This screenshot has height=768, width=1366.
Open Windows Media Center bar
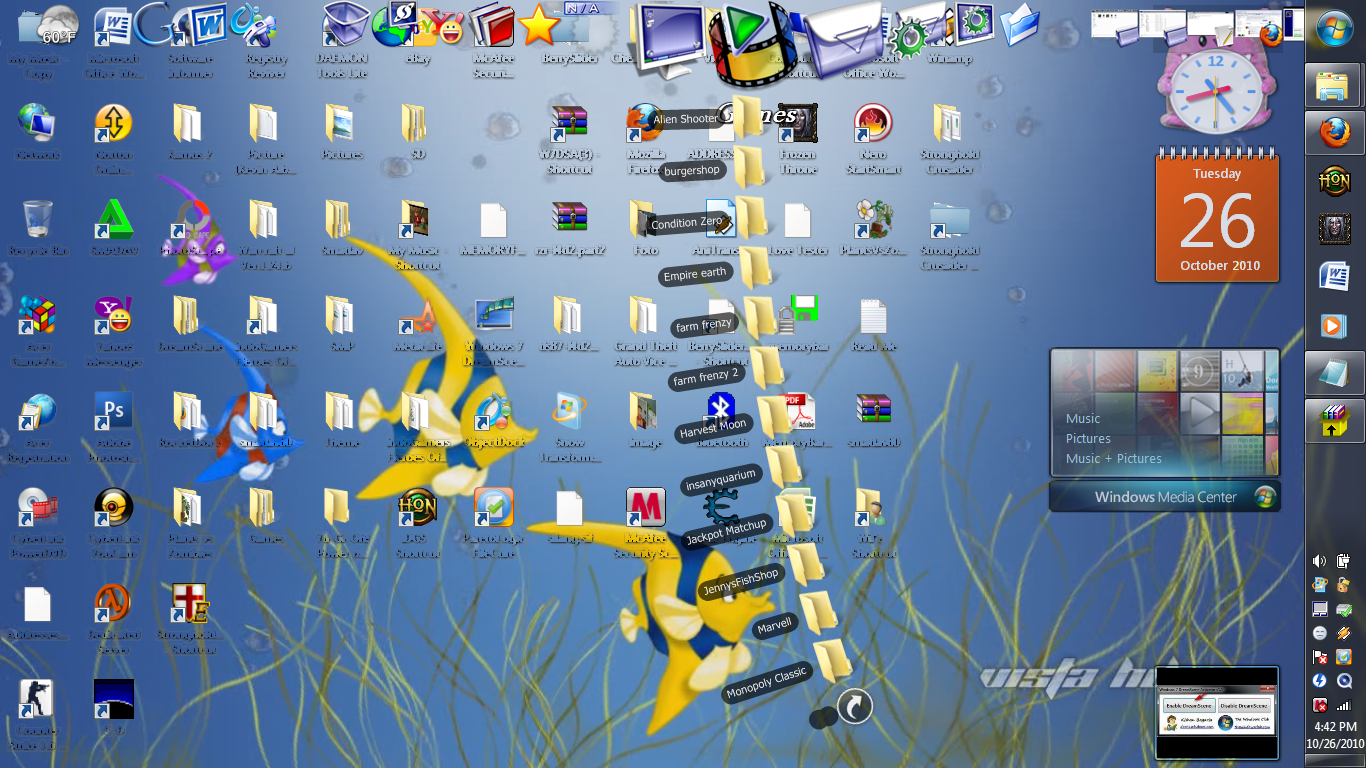pos(1165,497)
